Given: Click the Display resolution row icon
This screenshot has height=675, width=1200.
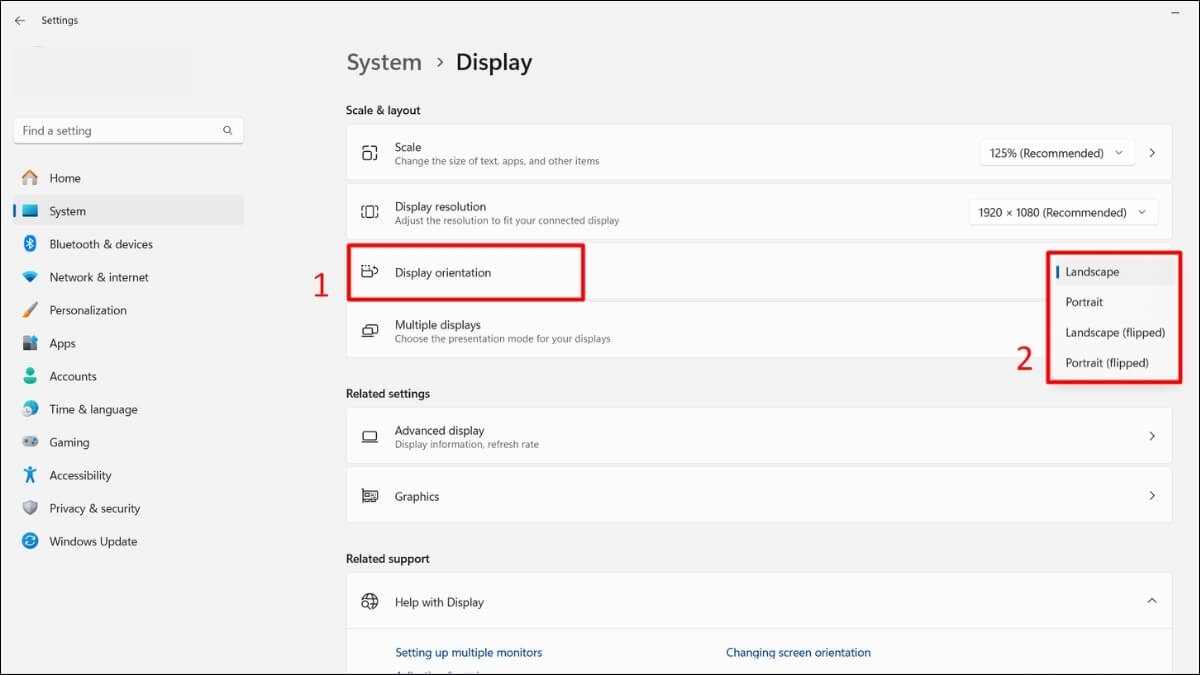Looking at the screenshot, I should (x=370, y=212).
